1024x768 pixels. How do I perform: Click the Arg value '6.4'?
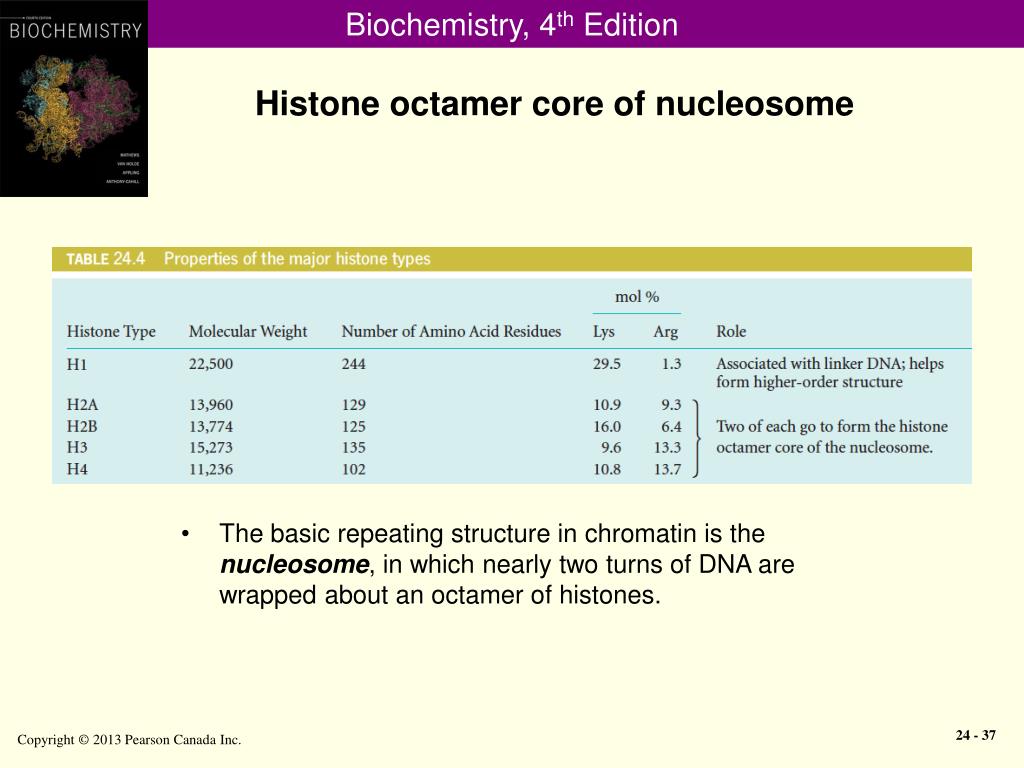671,426
